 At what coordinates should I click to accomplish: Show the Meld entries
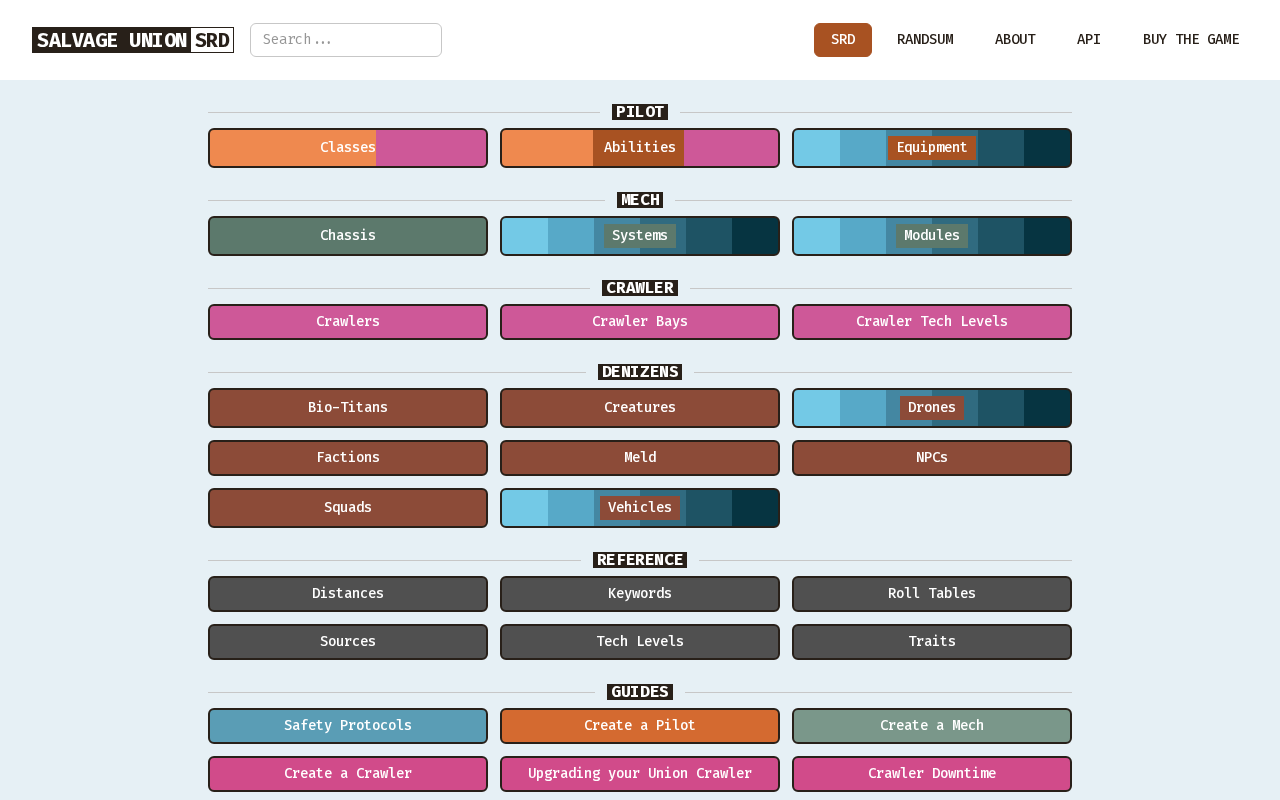point(640,458)
